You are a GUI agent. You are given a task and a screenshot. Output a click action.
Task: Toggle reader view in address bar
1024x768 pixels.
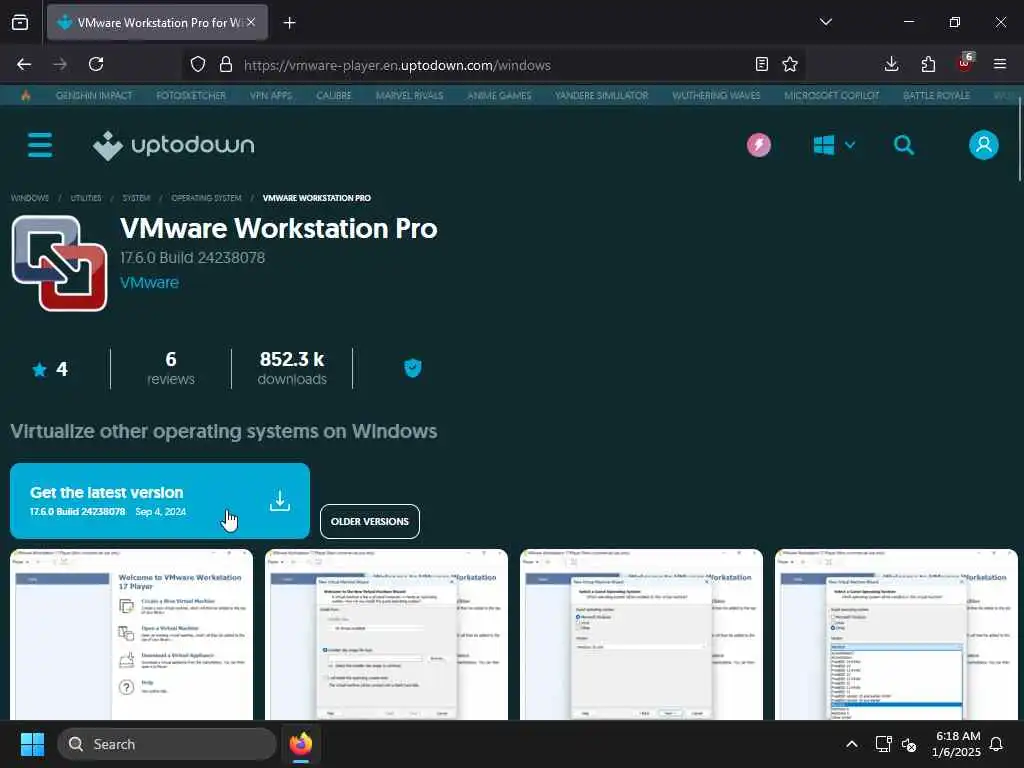[x=761, y=64]
